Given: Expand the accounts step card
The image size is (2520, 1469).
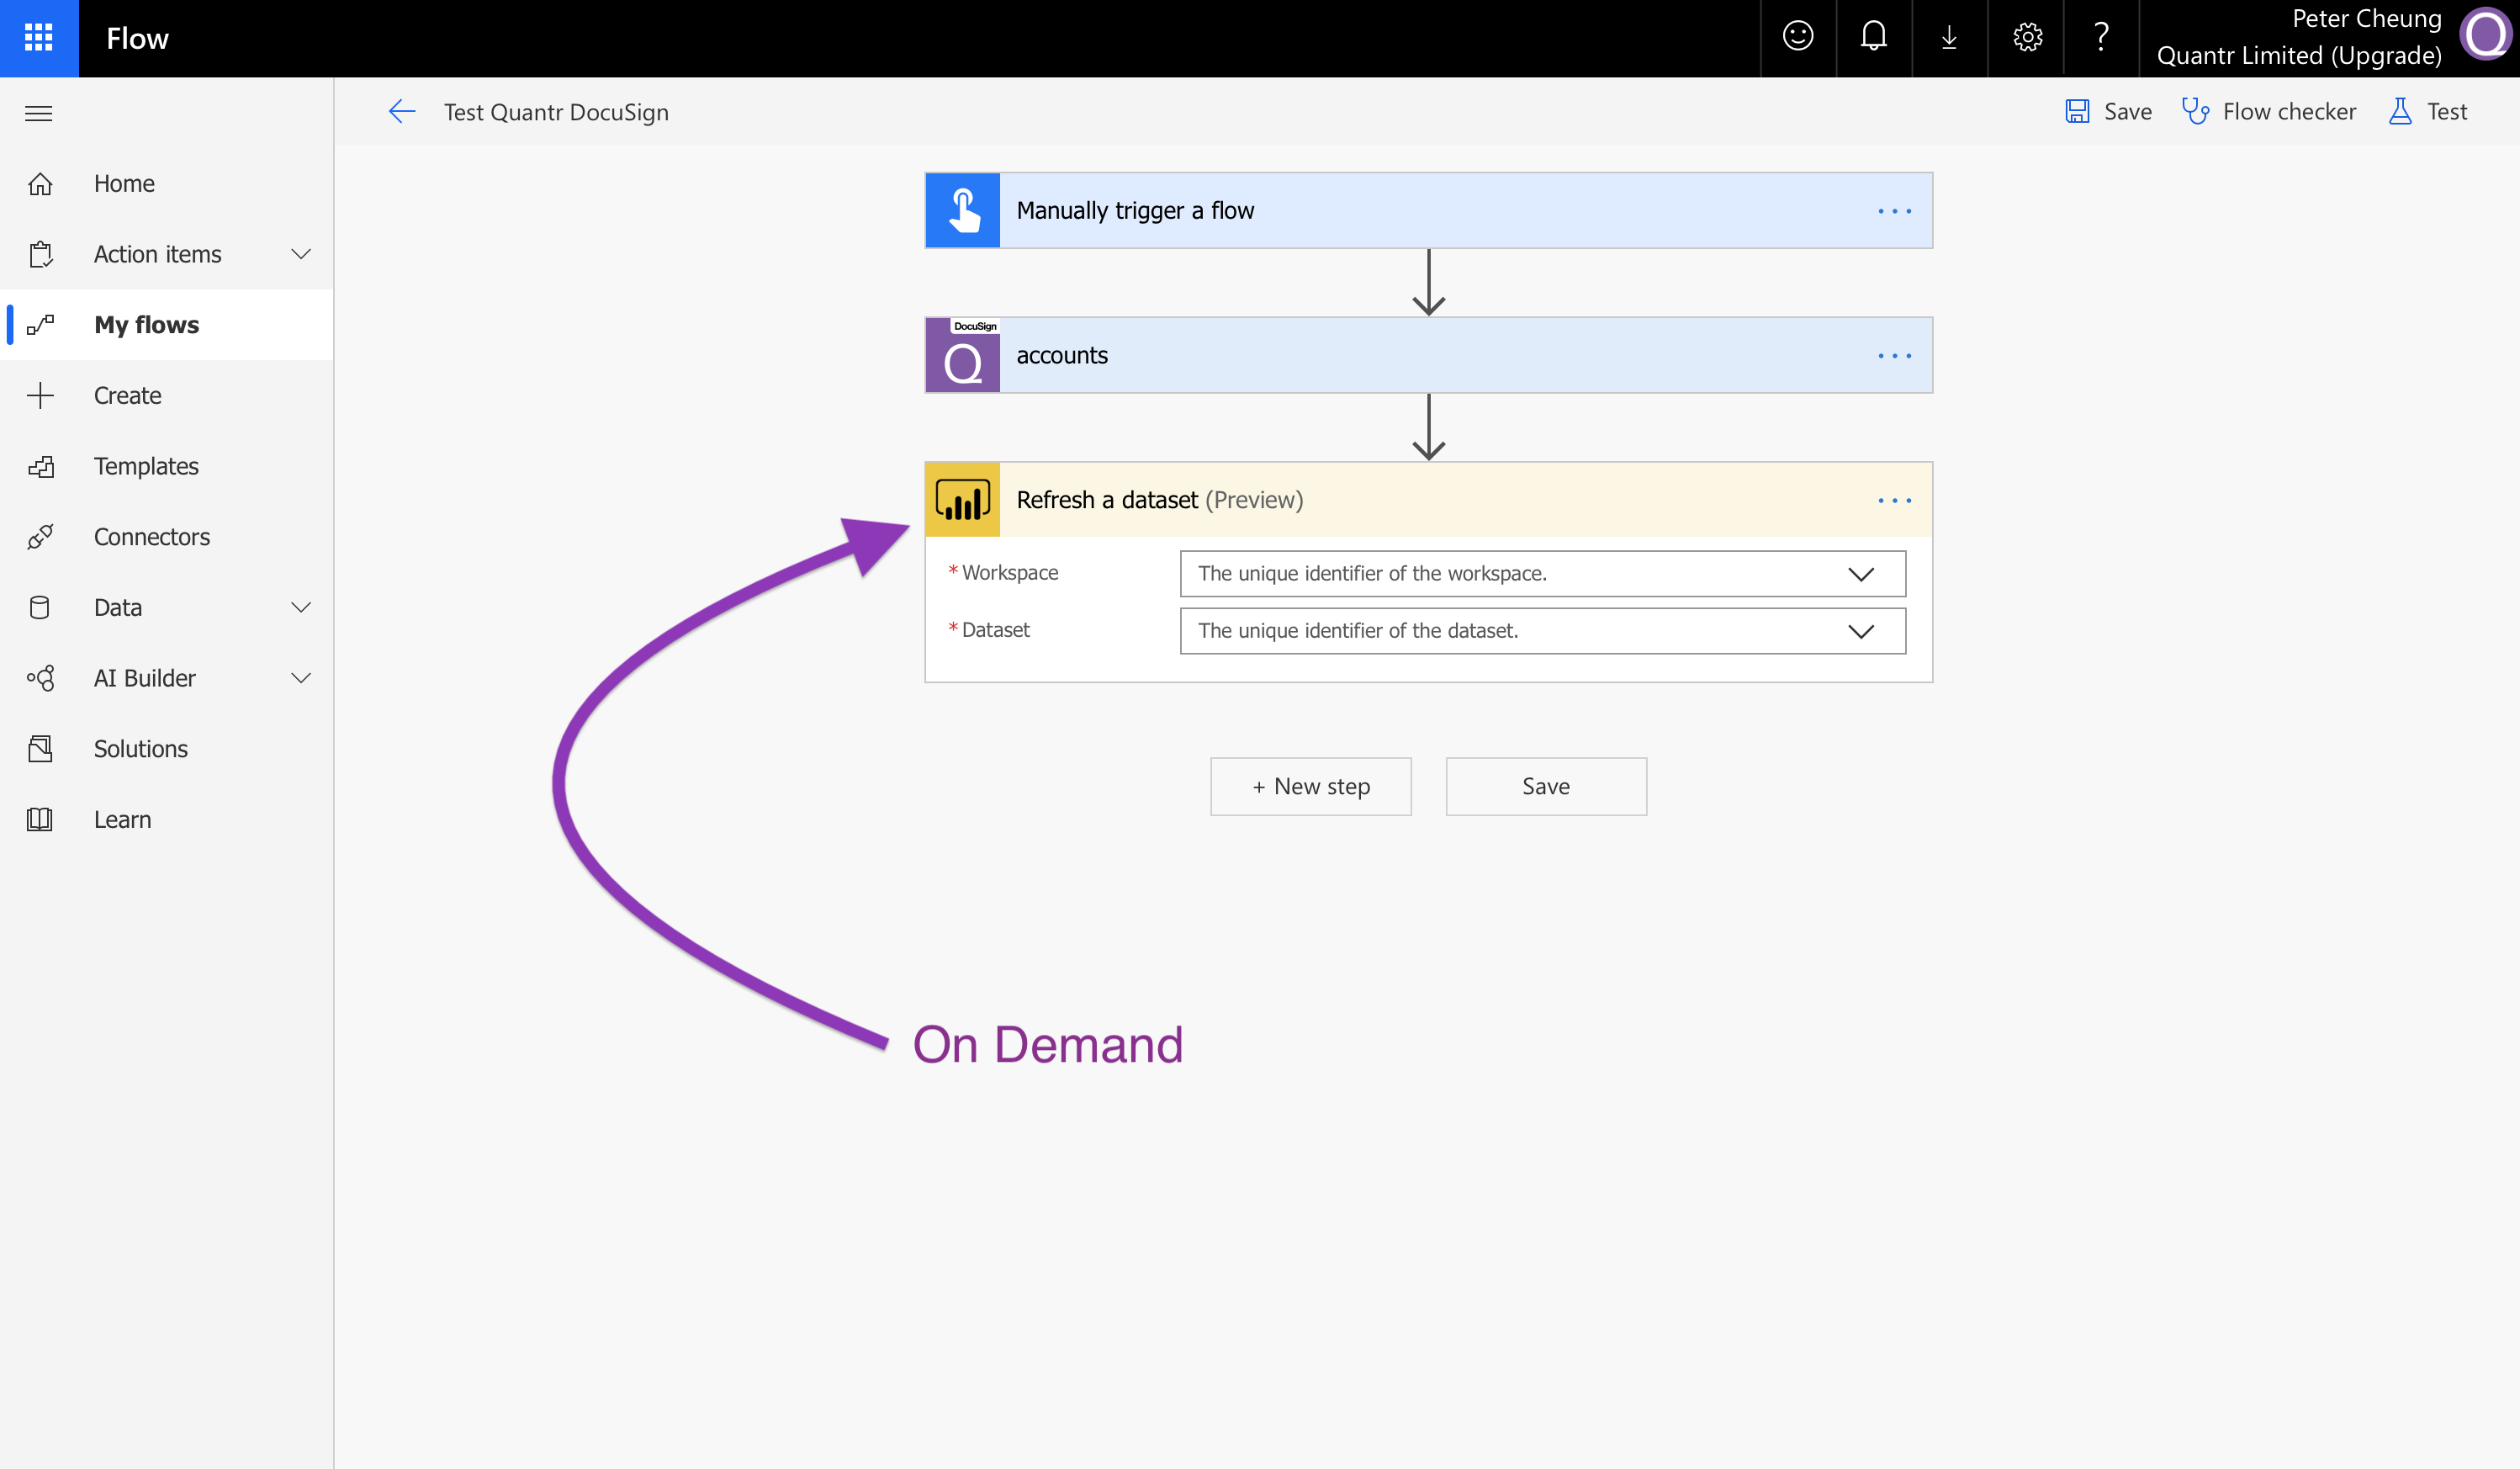Looking at the screenshot, I should click(x=1428, y=355).
